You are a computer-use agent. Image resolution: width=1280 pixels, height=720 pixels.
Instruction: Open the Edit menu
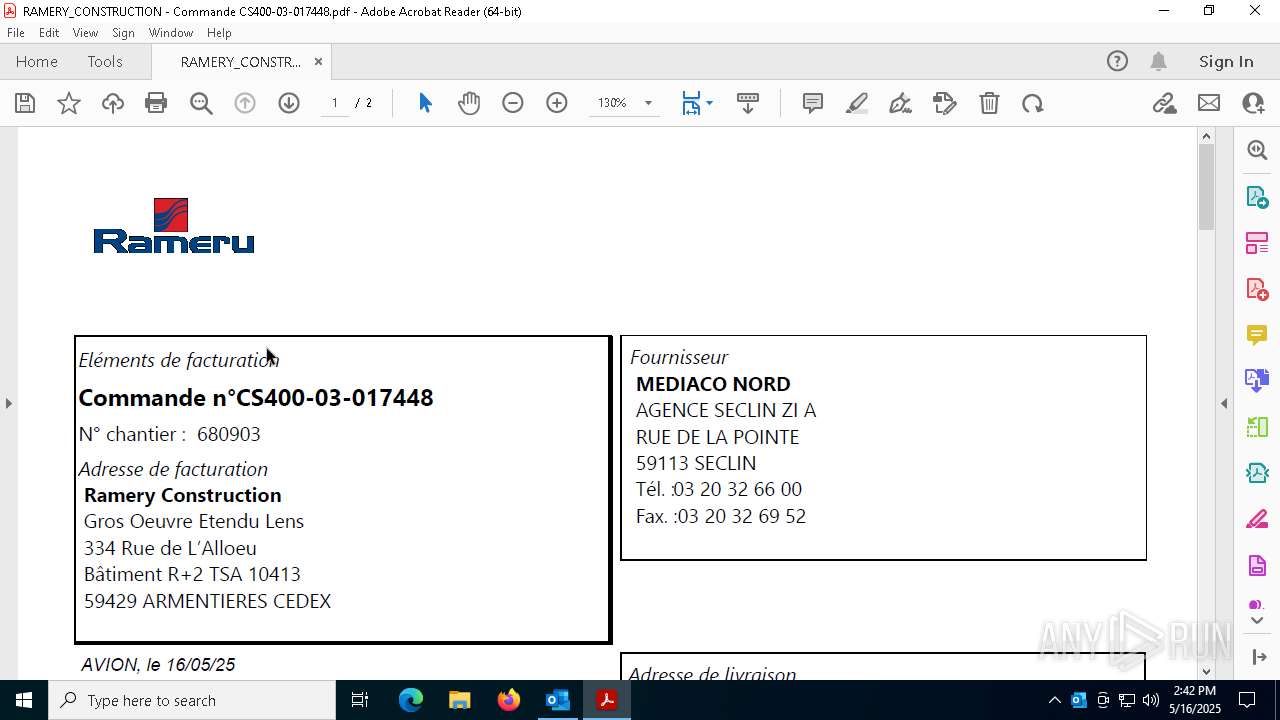pyautogui.click(x=49, y=33)
